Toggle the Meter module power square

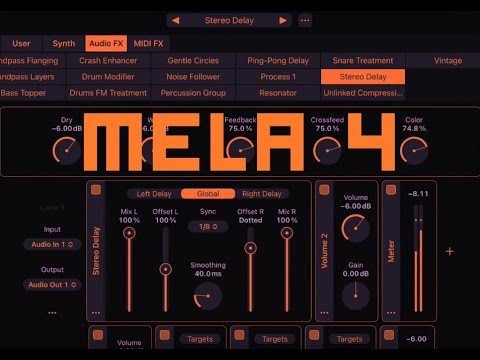[x=391, y=190]
